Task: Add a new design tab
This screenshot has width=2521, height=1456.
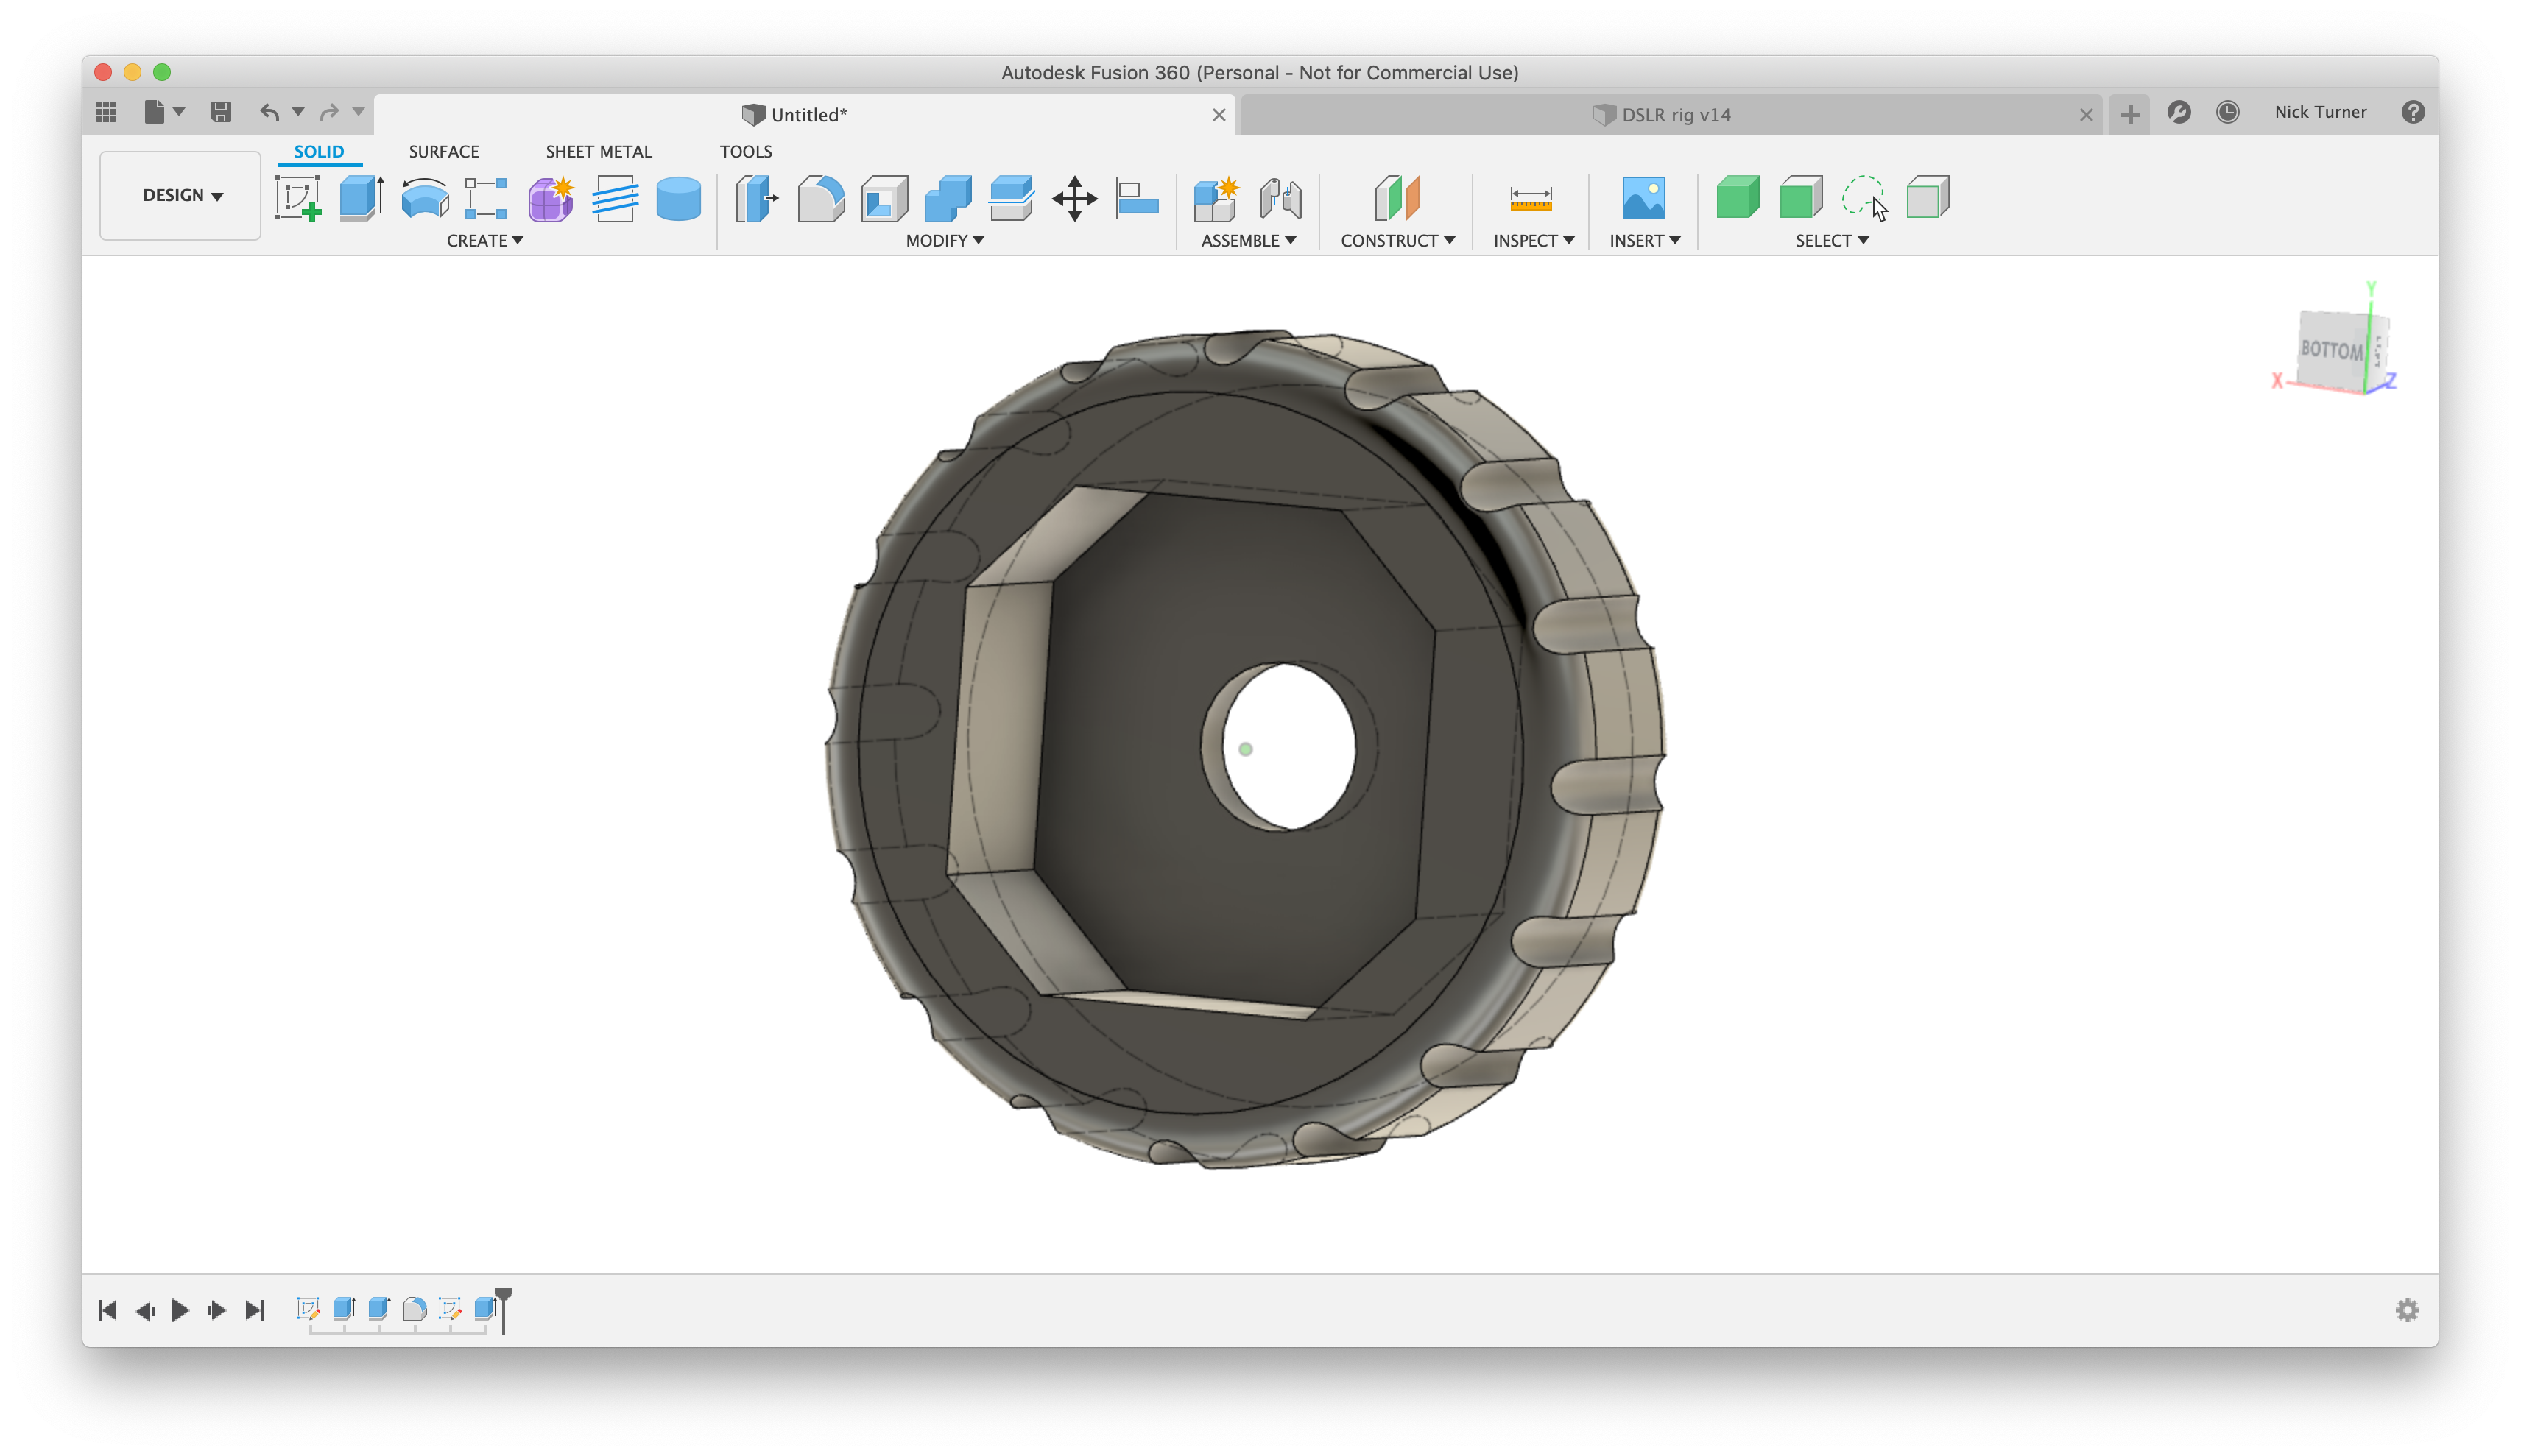Action: (x=2129, y=115)
